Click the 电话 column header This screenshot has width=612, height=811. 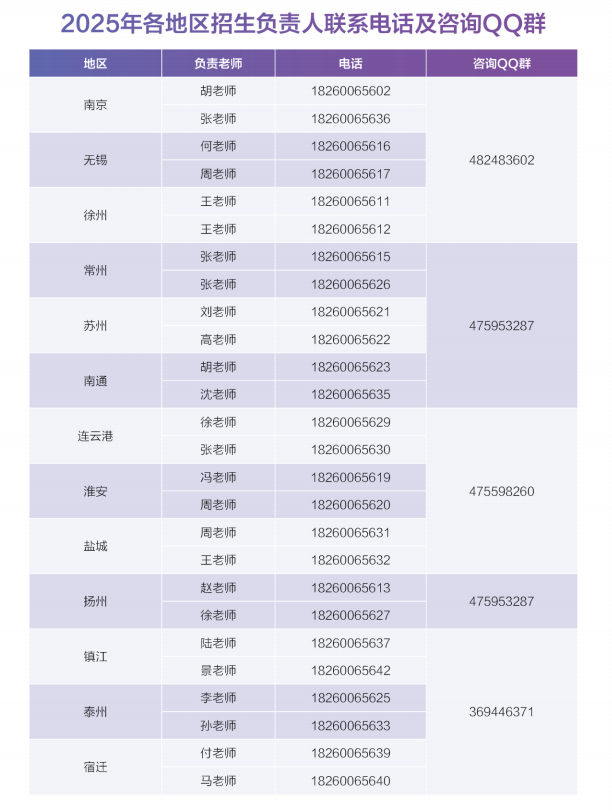pos(350,63)
